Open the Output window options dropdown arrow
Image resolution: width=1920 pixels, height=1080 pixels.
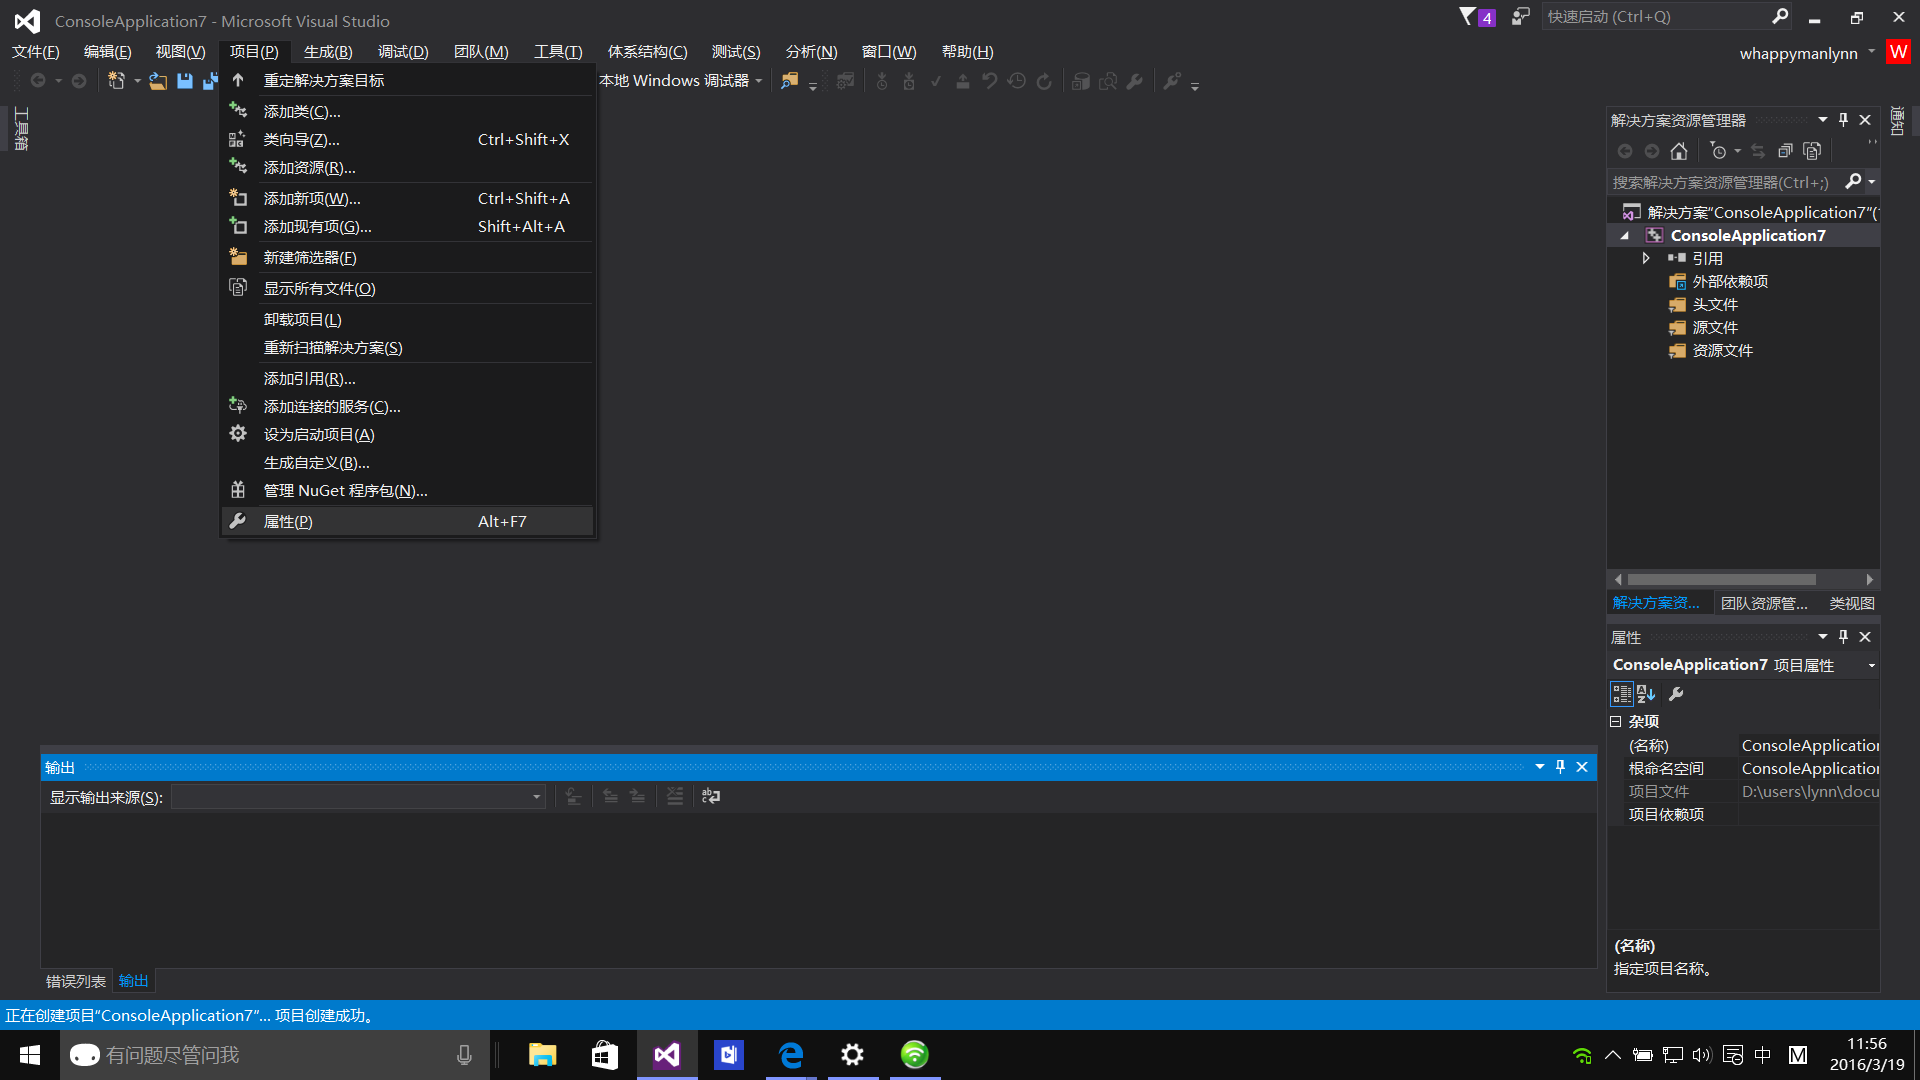1539,767
